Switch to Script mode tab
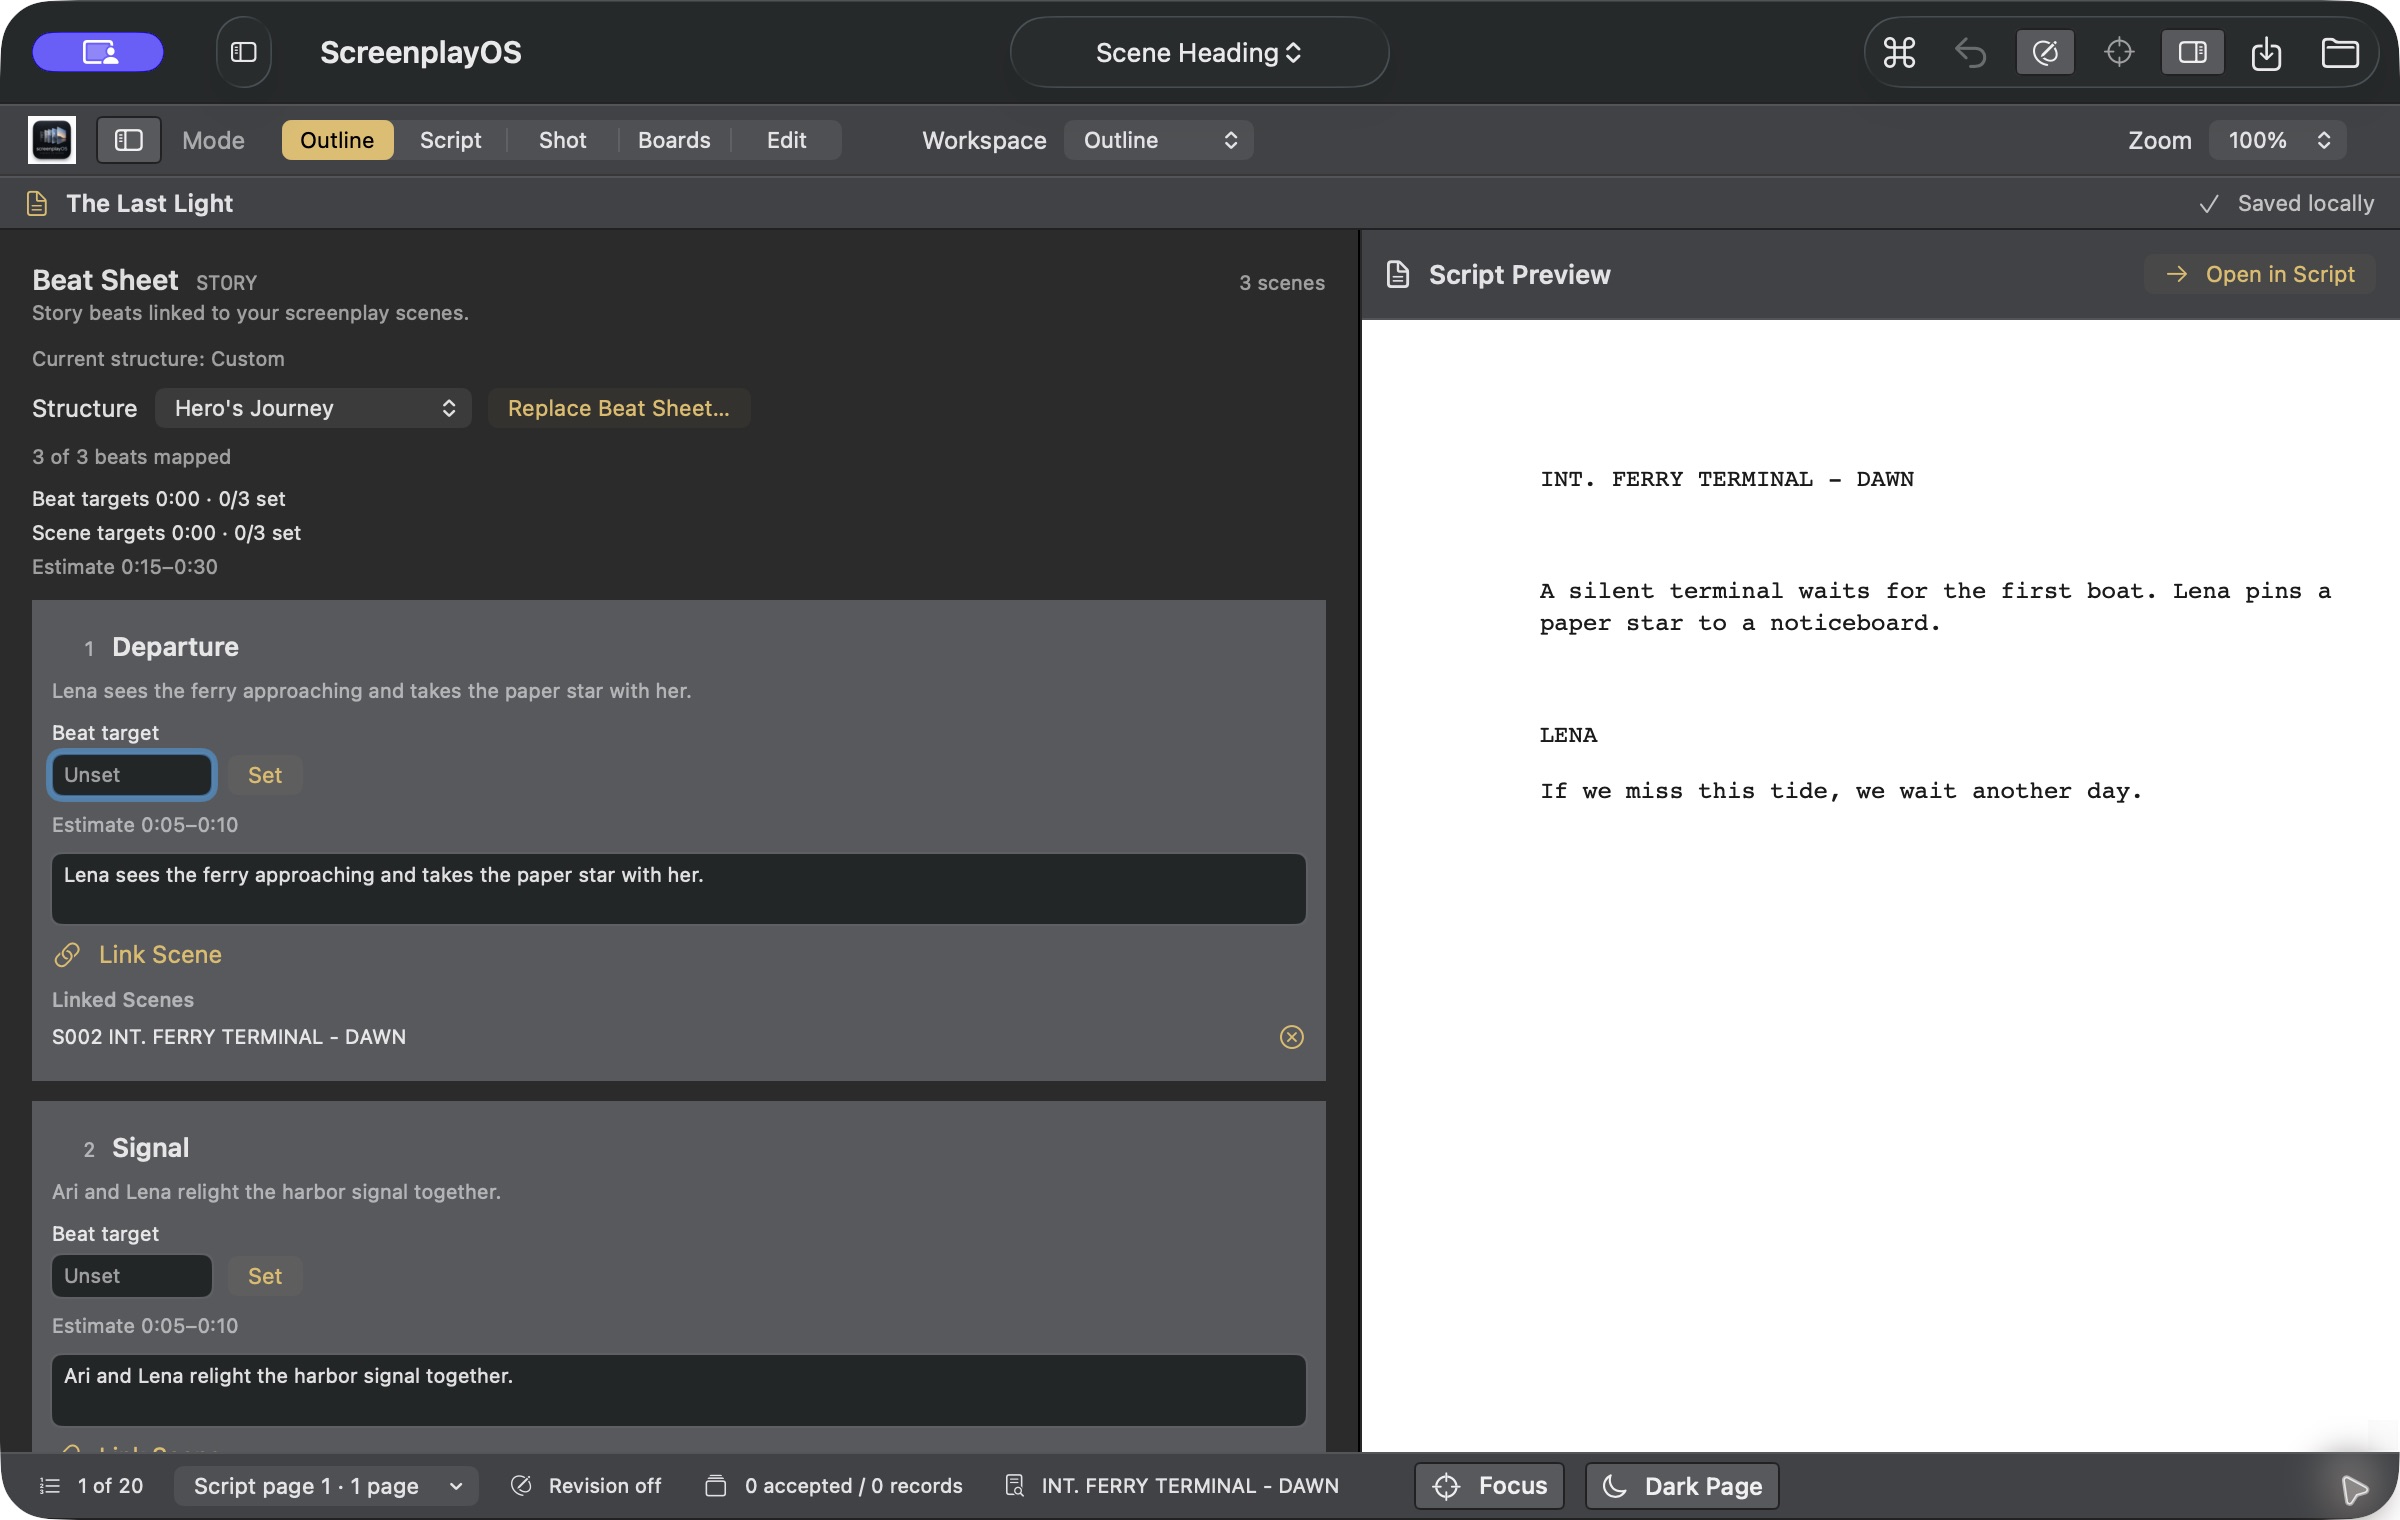2400x1520 pixels. pos(450,140)
